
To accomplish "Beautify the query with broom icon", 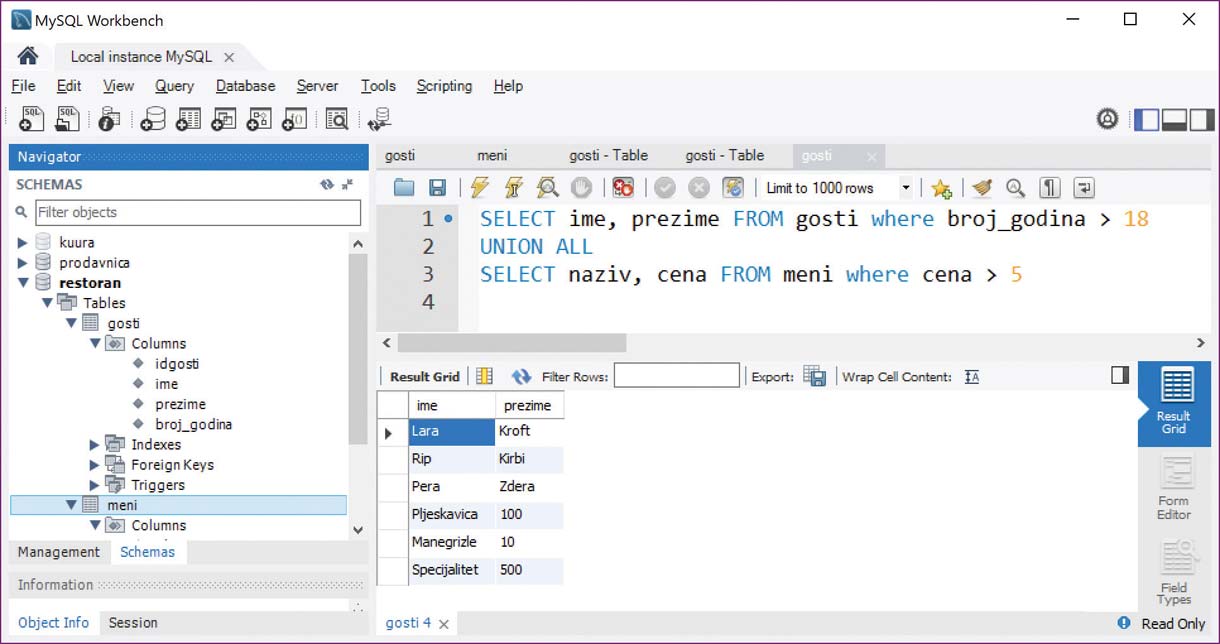I will tap(981, 188).
